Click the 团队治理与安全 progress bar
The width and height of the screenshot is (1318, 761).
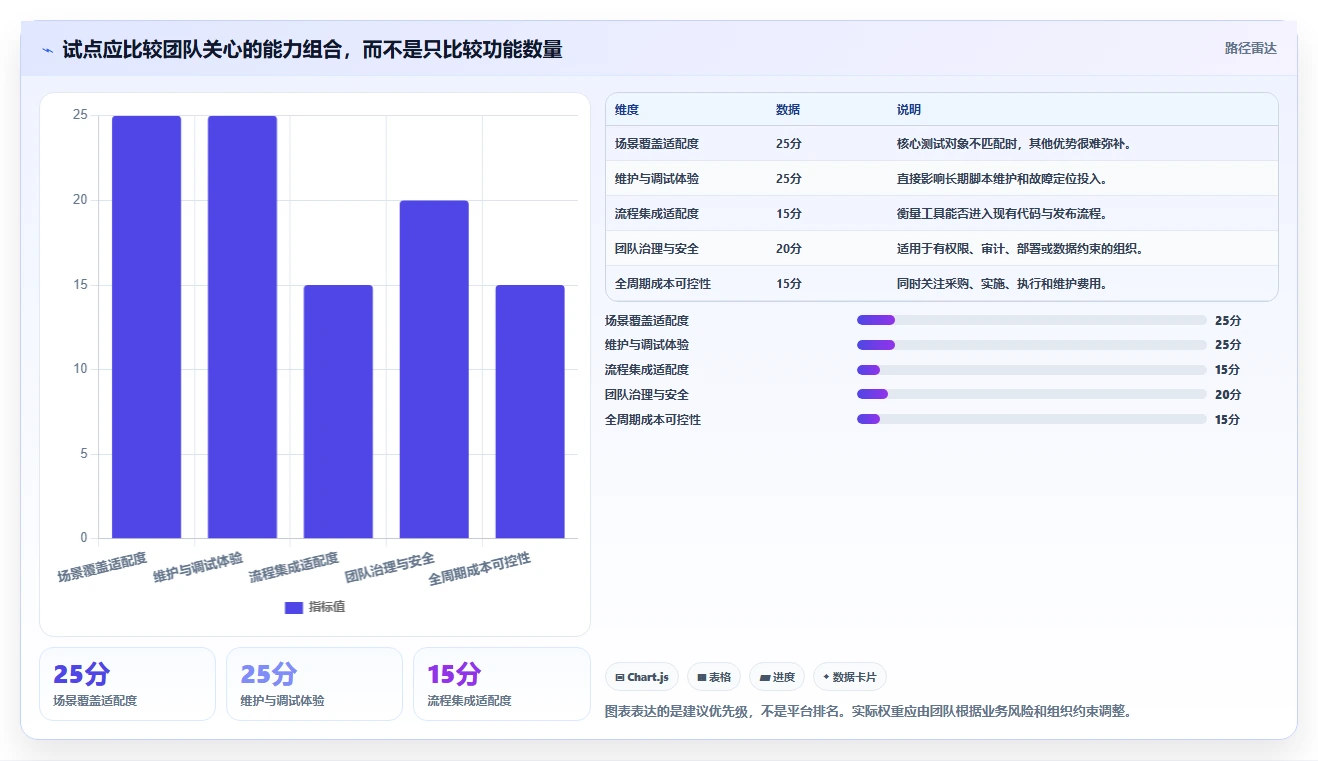click(x=1031, y=395)
